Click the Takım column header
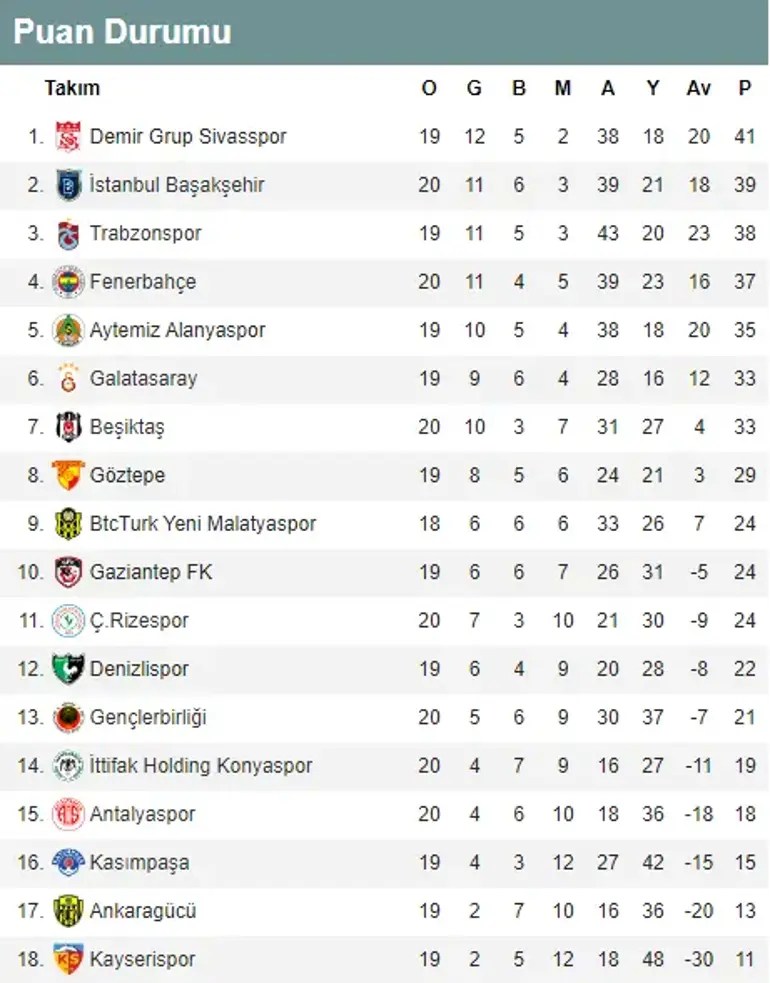Image resolution: width=770 pixels, height=983 pixels. pyautogui.click(x=72, y=88)
